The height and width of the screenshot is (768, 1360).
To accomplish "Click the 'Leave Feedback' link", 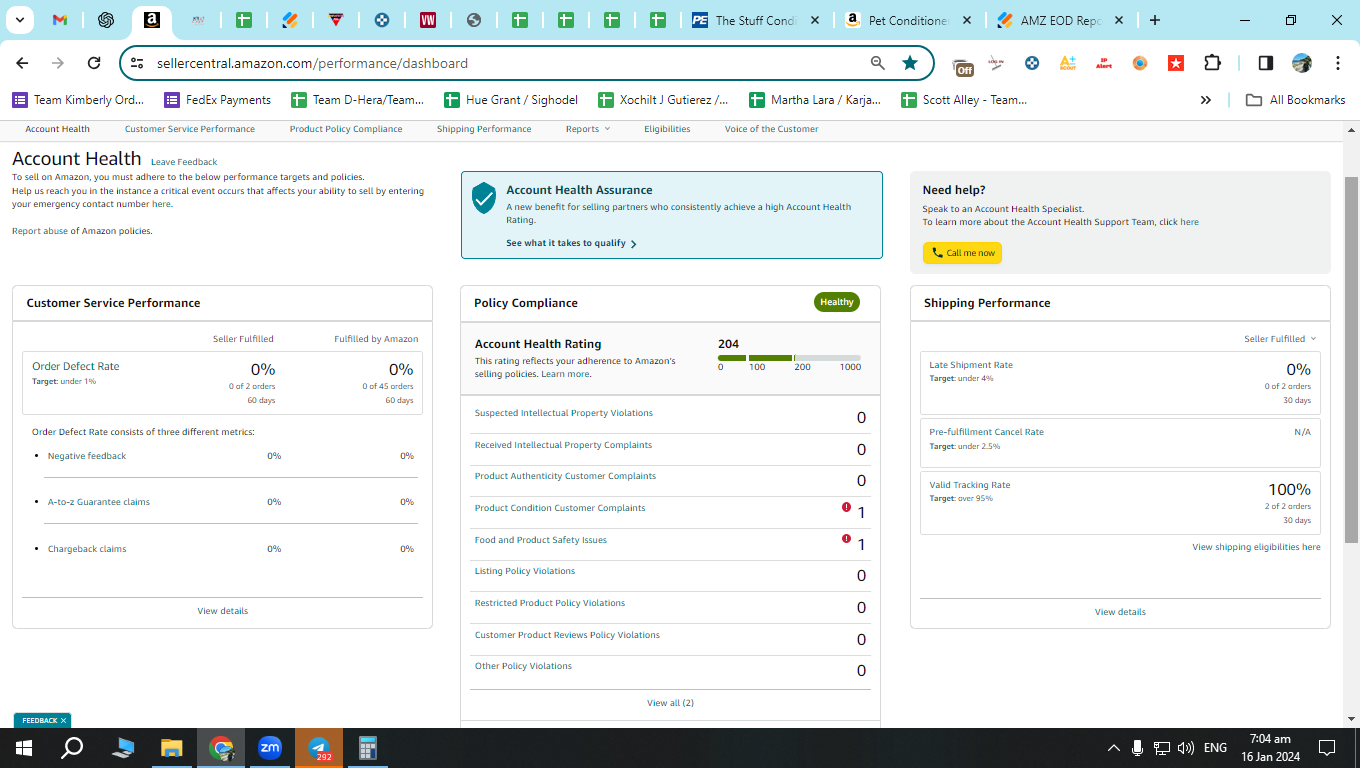I will point(184,162).
